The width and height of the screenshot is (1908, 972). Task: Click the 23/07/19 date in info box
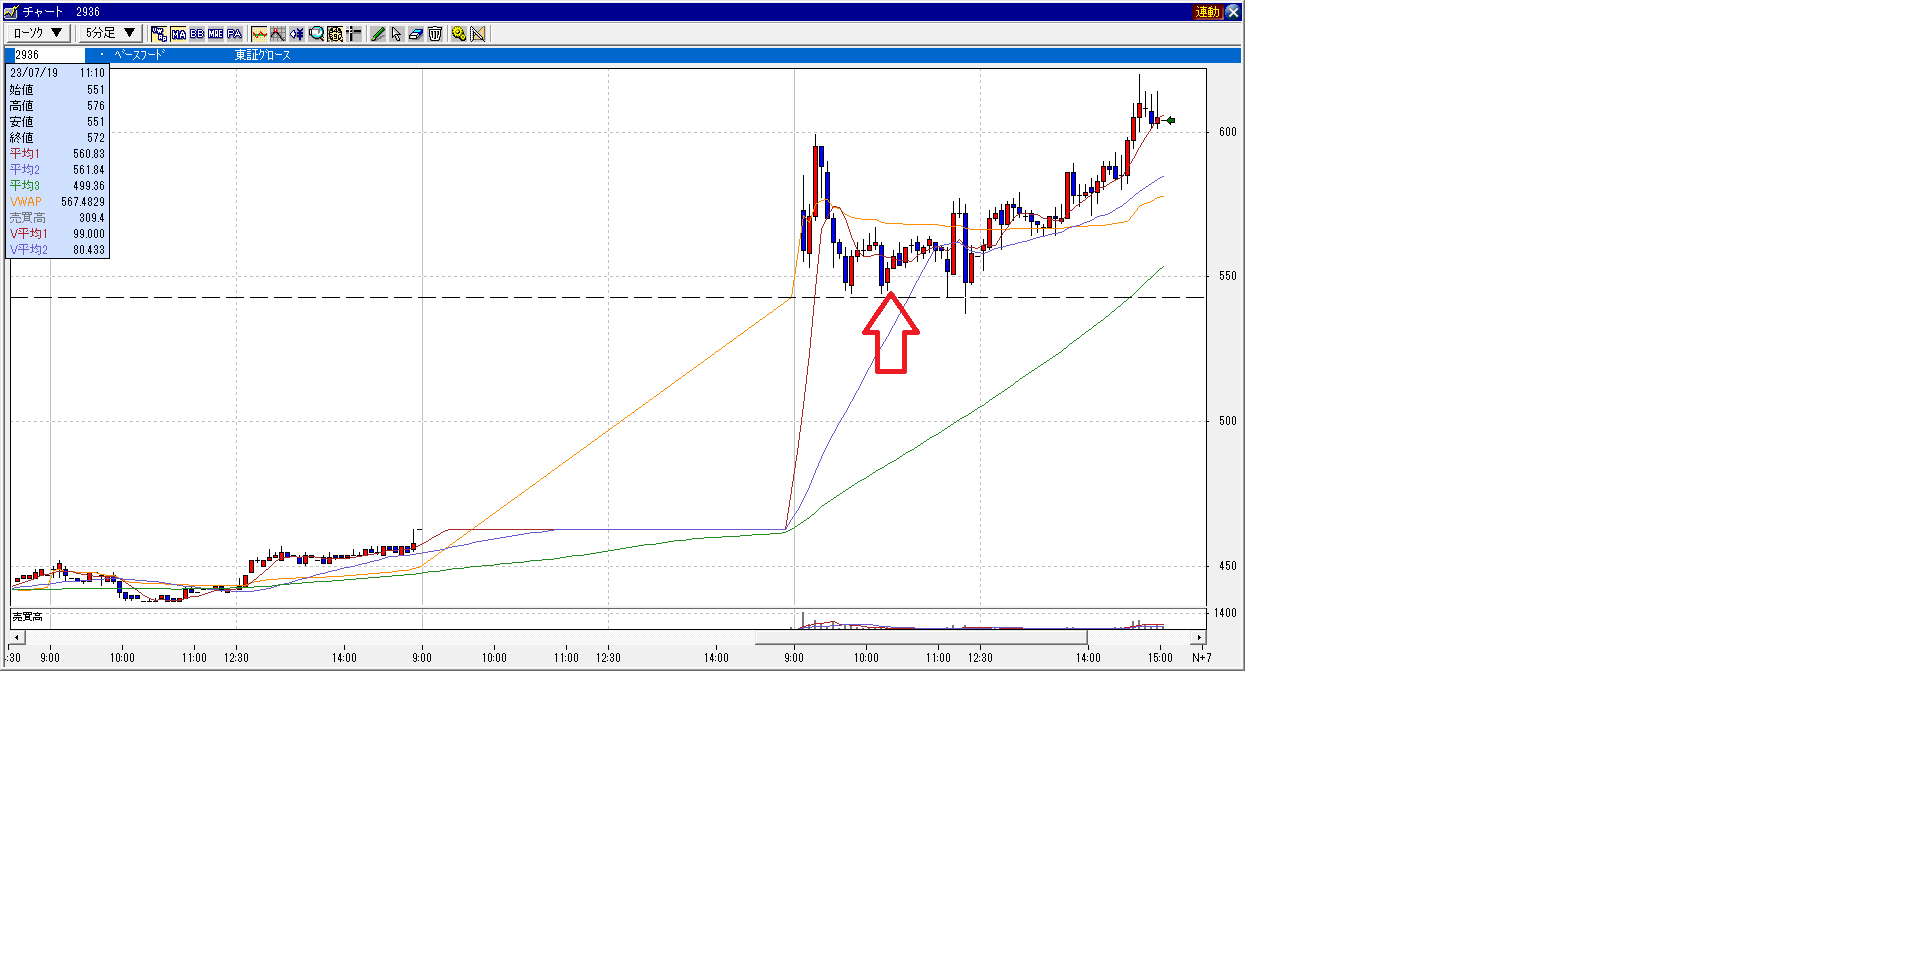34,73
